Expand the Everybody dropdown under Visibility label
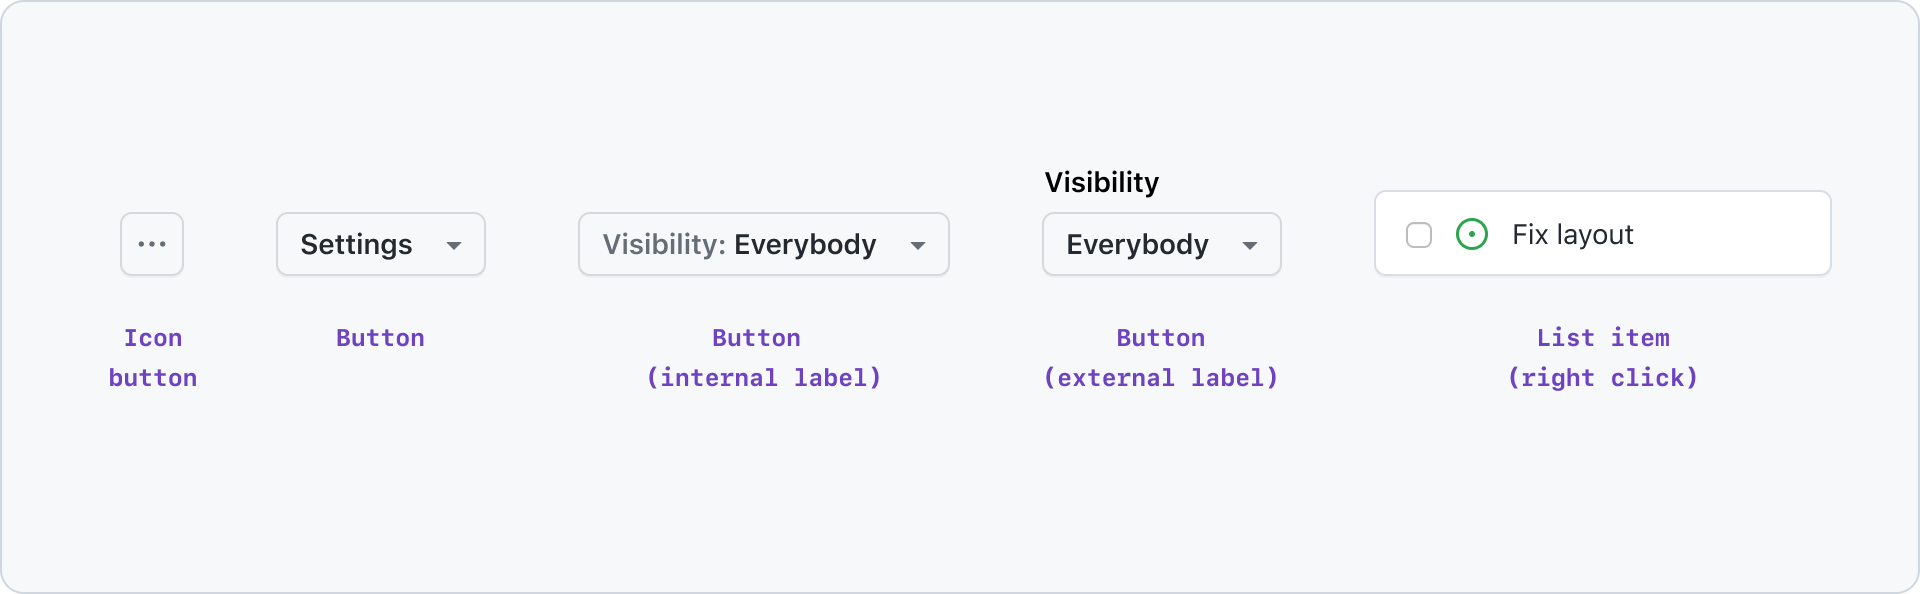The width and height of the screenshot is (1920, 594). (1162, 244)
